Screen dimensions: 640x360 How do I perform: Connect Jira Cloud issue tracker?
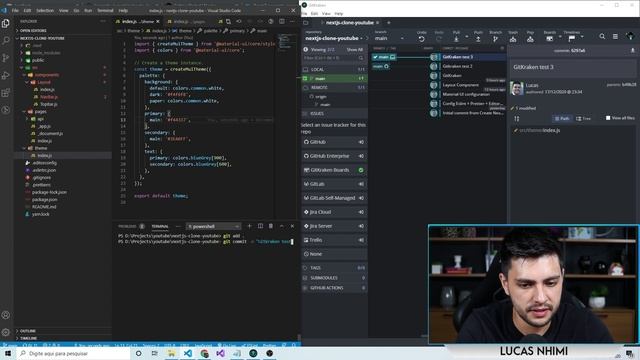point(334,212)
